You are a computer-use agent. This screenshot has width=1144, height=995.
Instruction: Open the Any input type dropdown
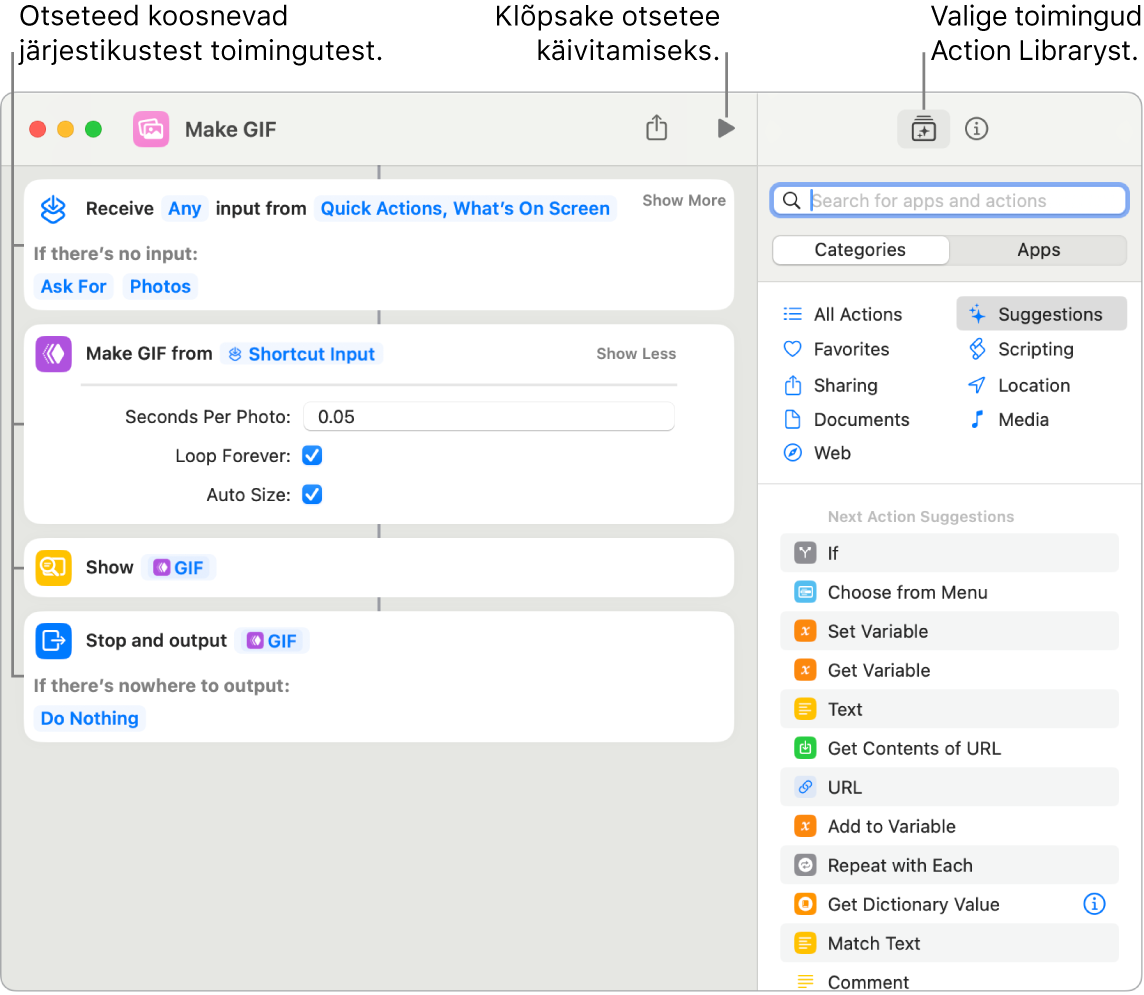[184, 209]
